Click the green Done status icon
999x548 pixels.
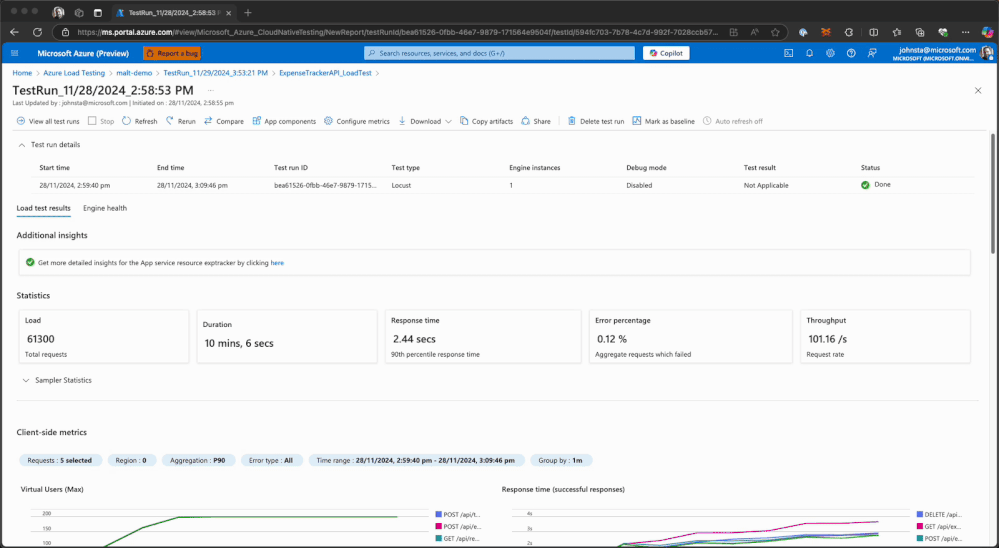point(865,185)
